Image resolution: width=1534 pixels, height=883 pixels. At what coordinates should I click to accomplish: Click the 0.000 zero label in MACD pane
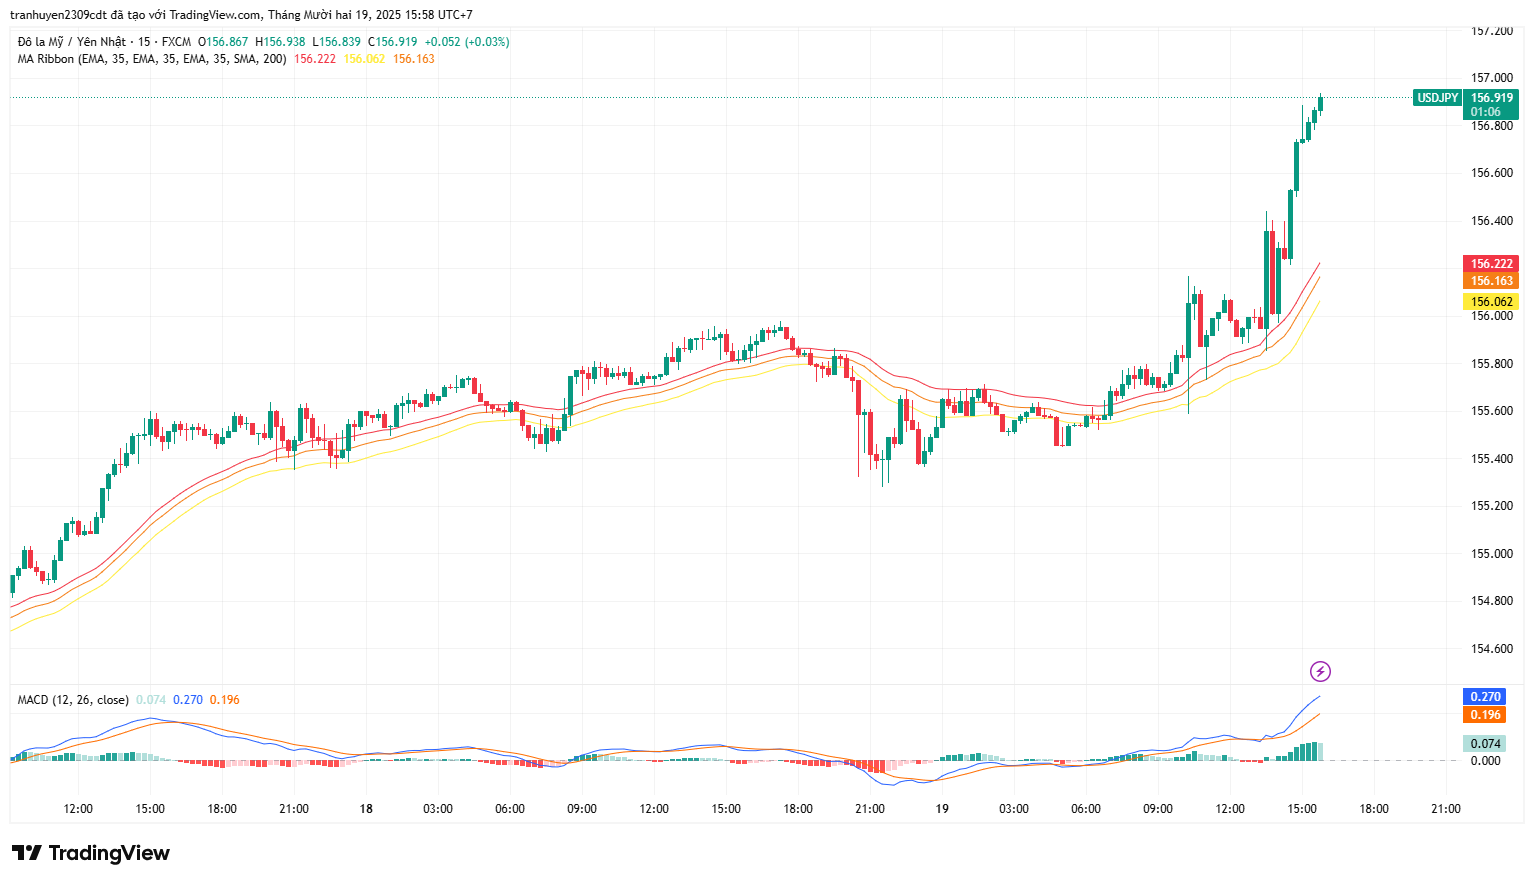tap(1485, 761)
